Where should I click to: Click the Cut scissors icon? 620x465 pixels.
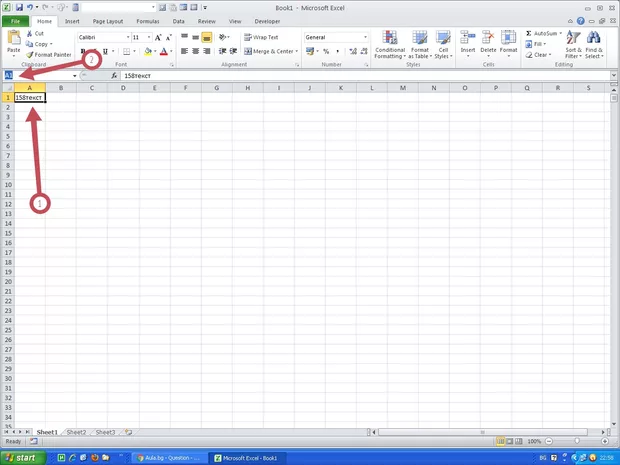tap(29, 34)
